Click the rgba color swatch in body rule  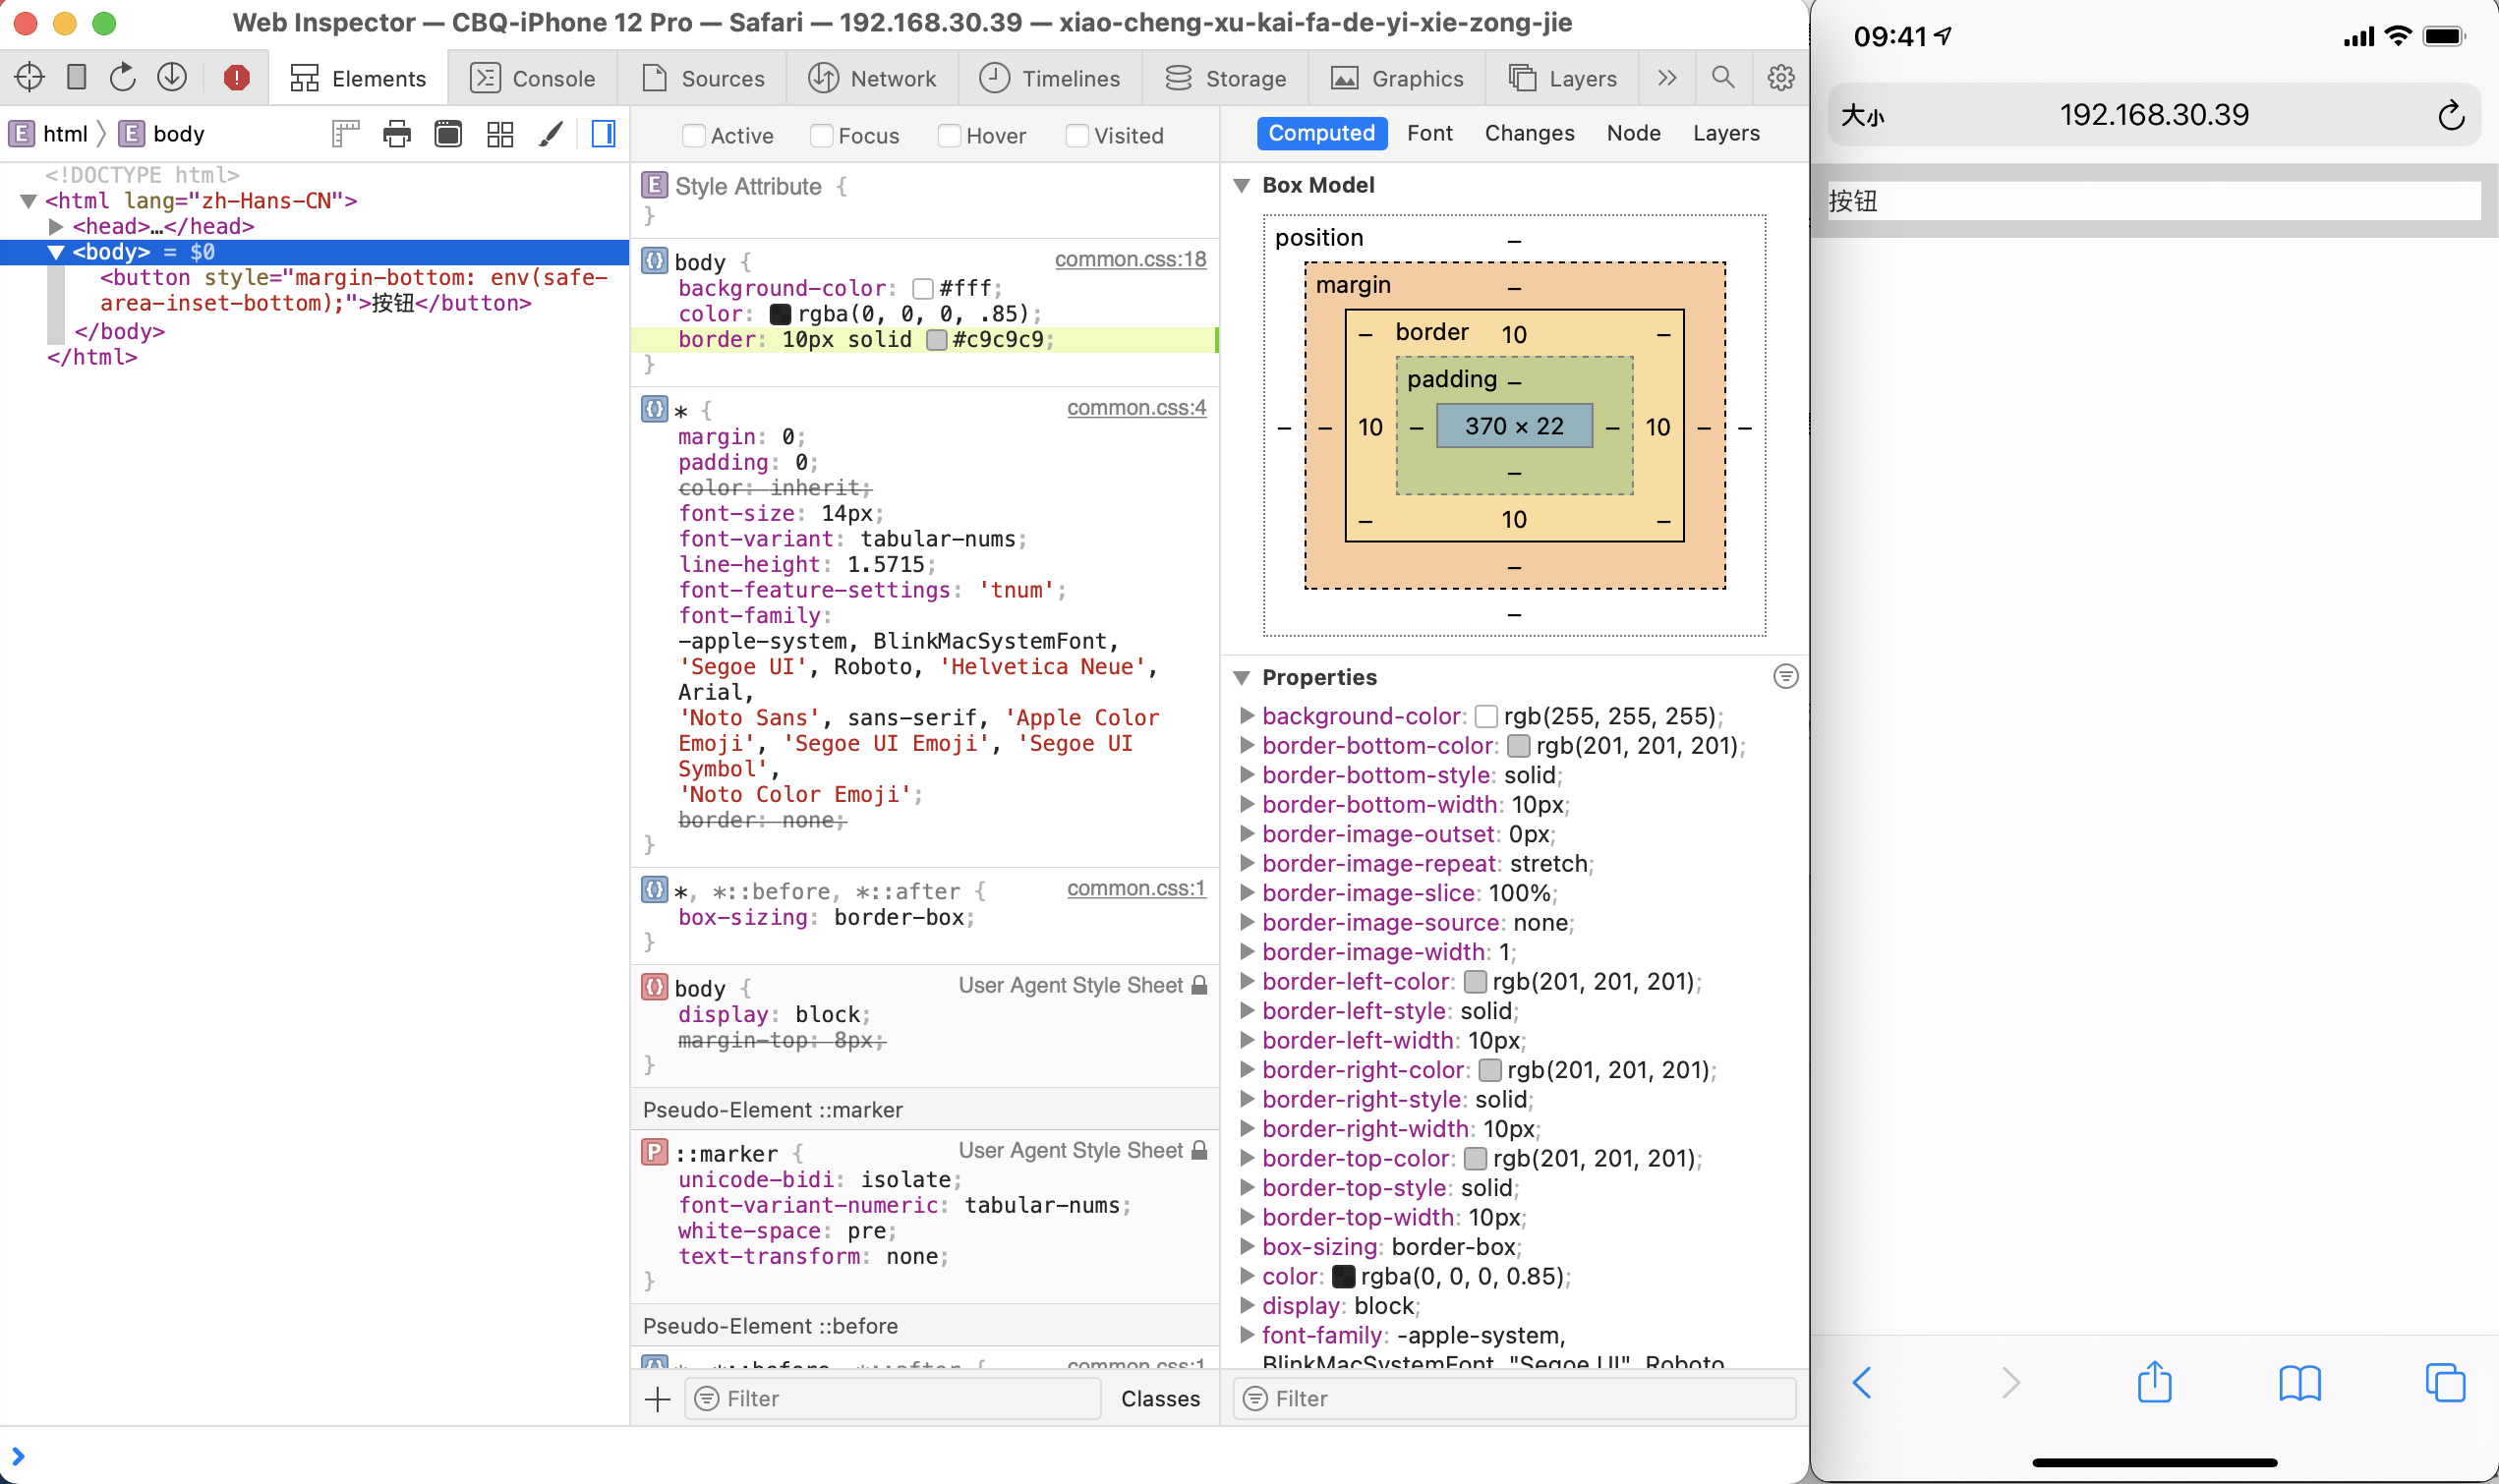coord(780,314)
